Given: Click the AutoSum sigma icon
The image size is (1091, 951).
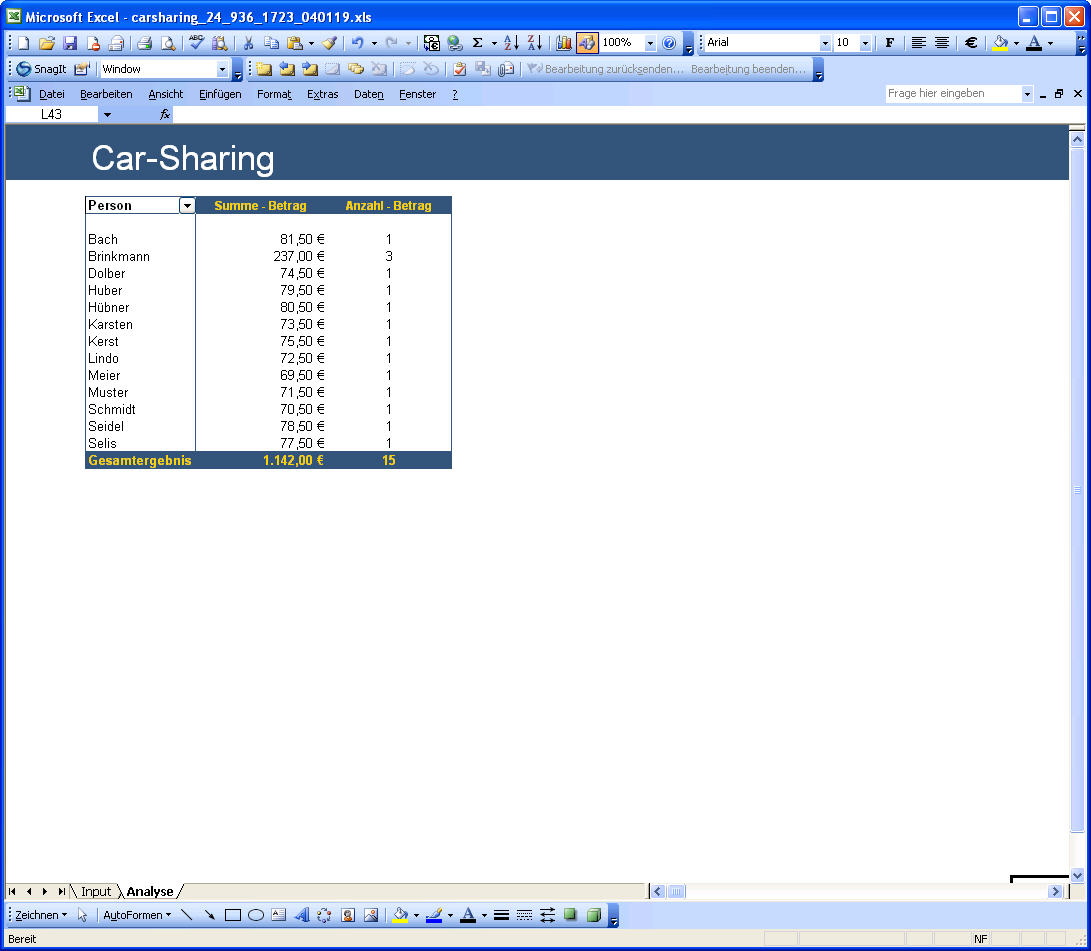Looking at the screenshot, I should pos(477,43).
